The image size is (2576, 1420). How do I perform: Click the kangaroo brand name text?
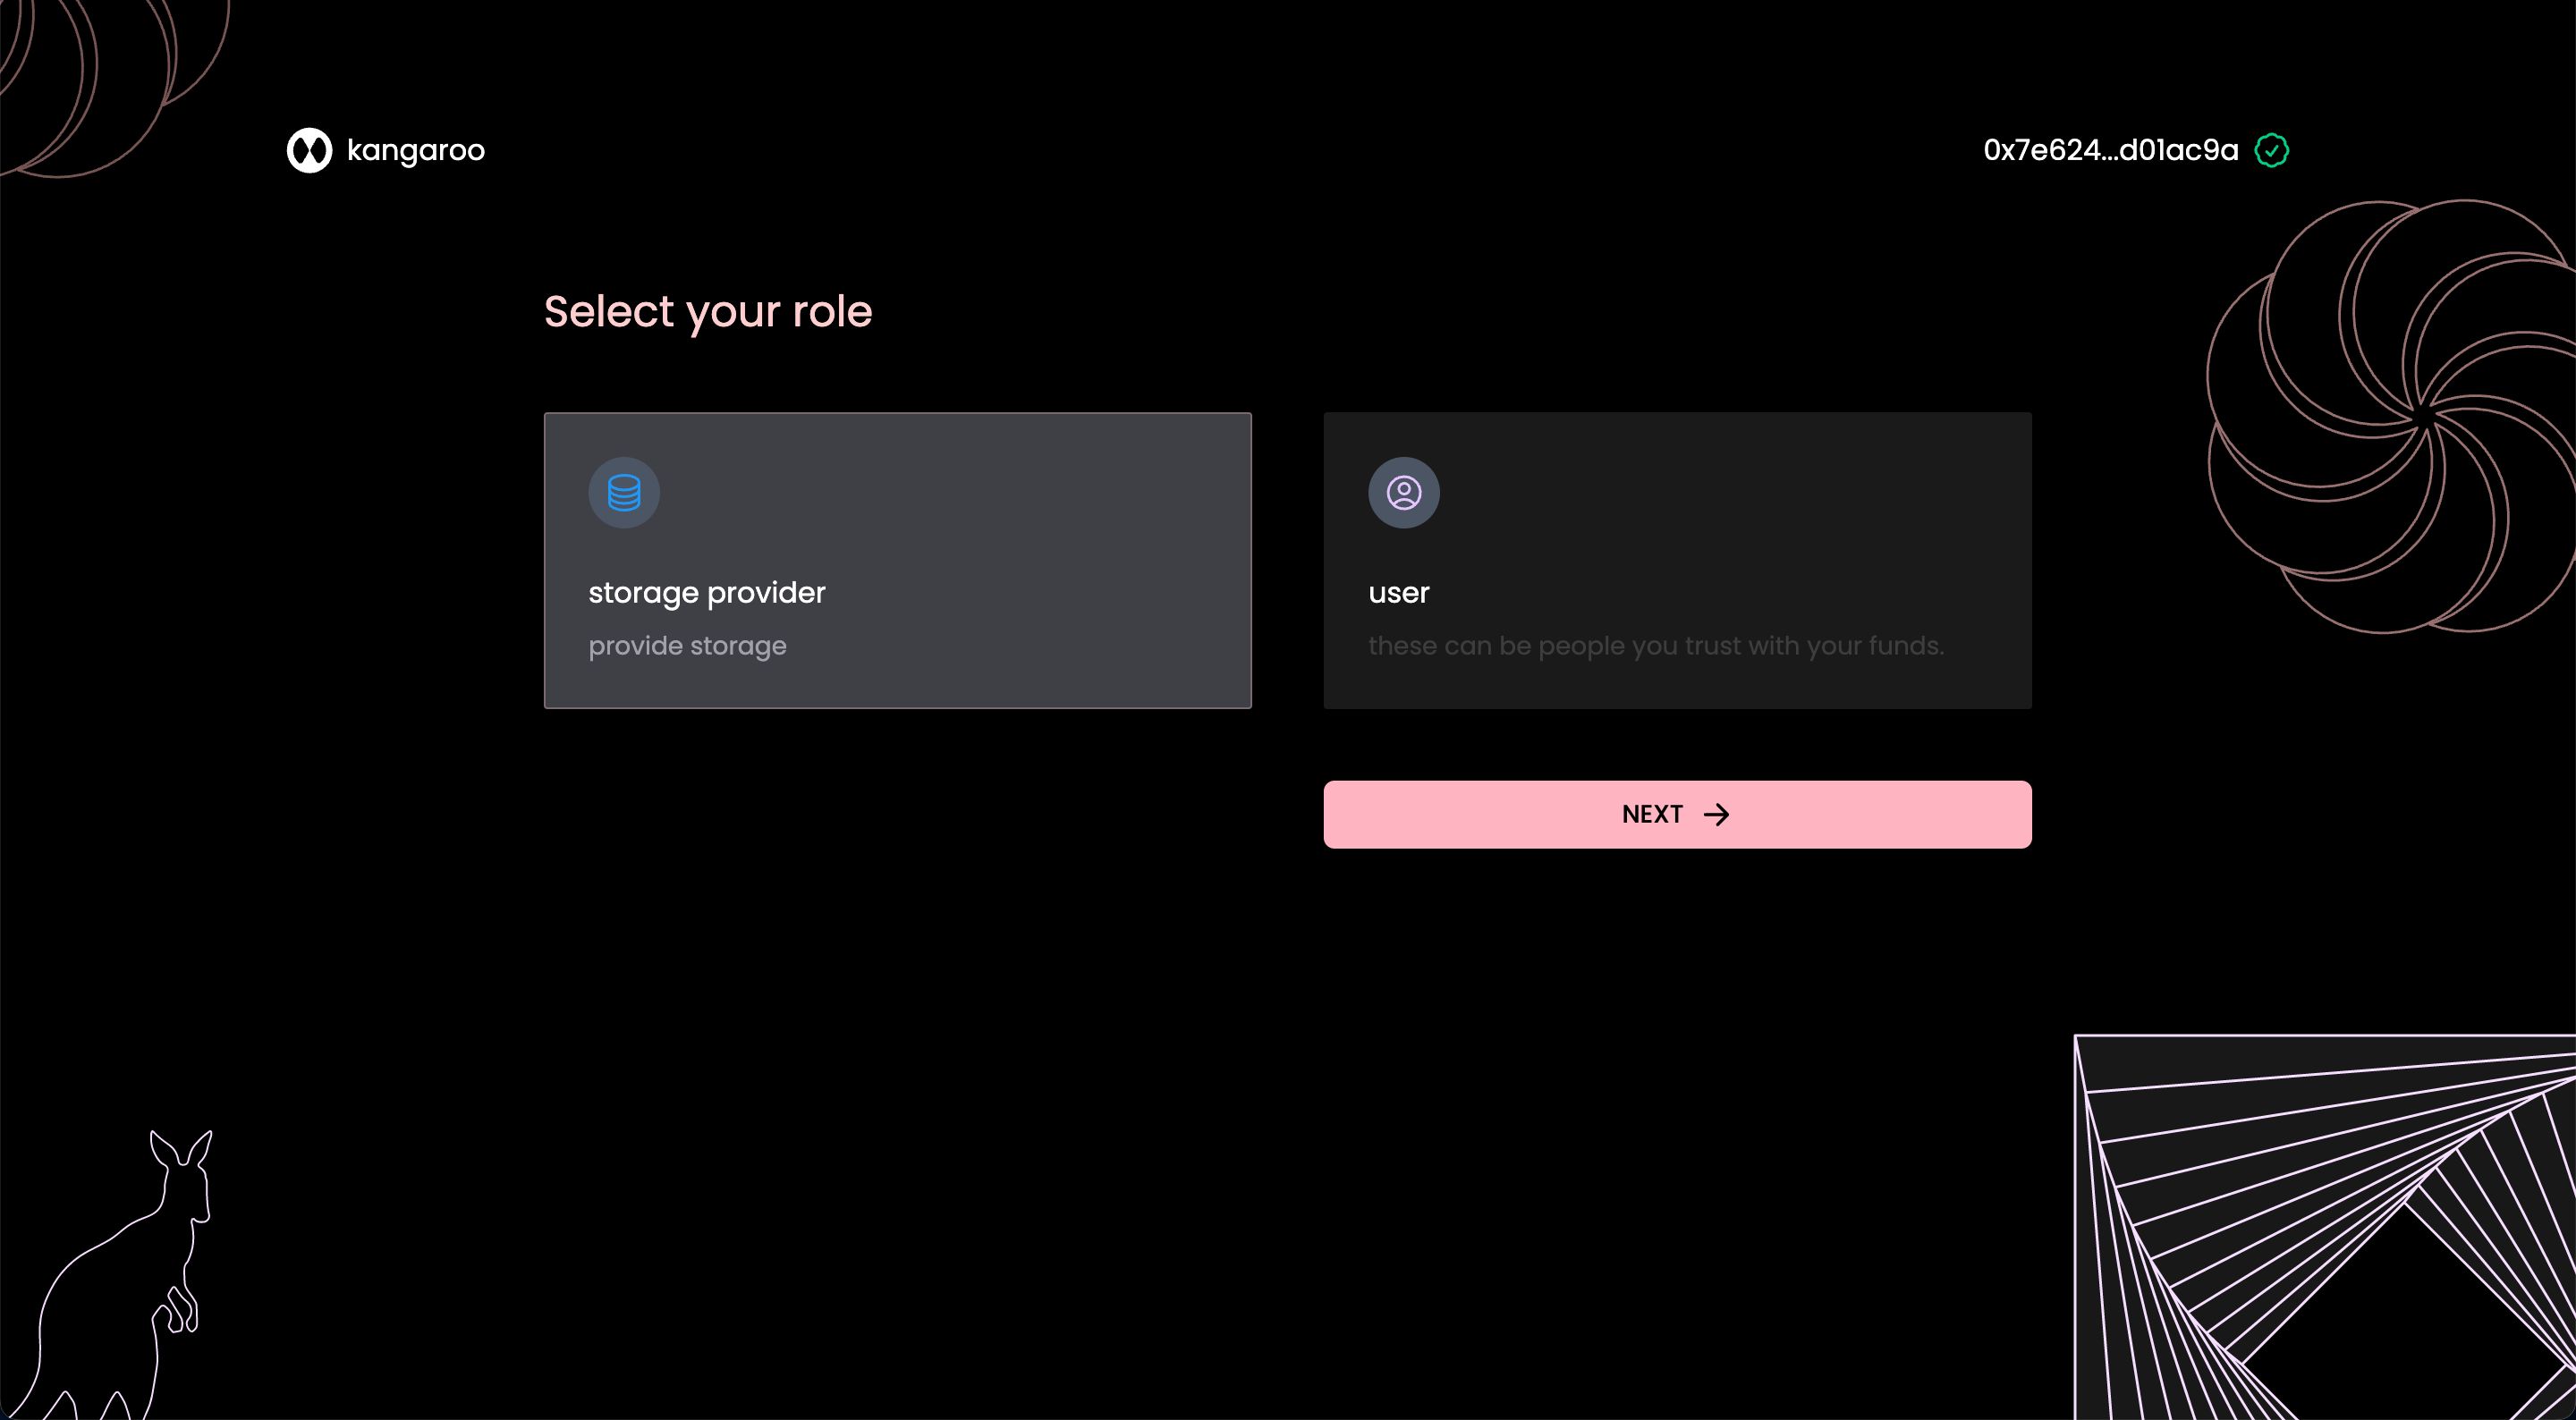coord(416,150)
